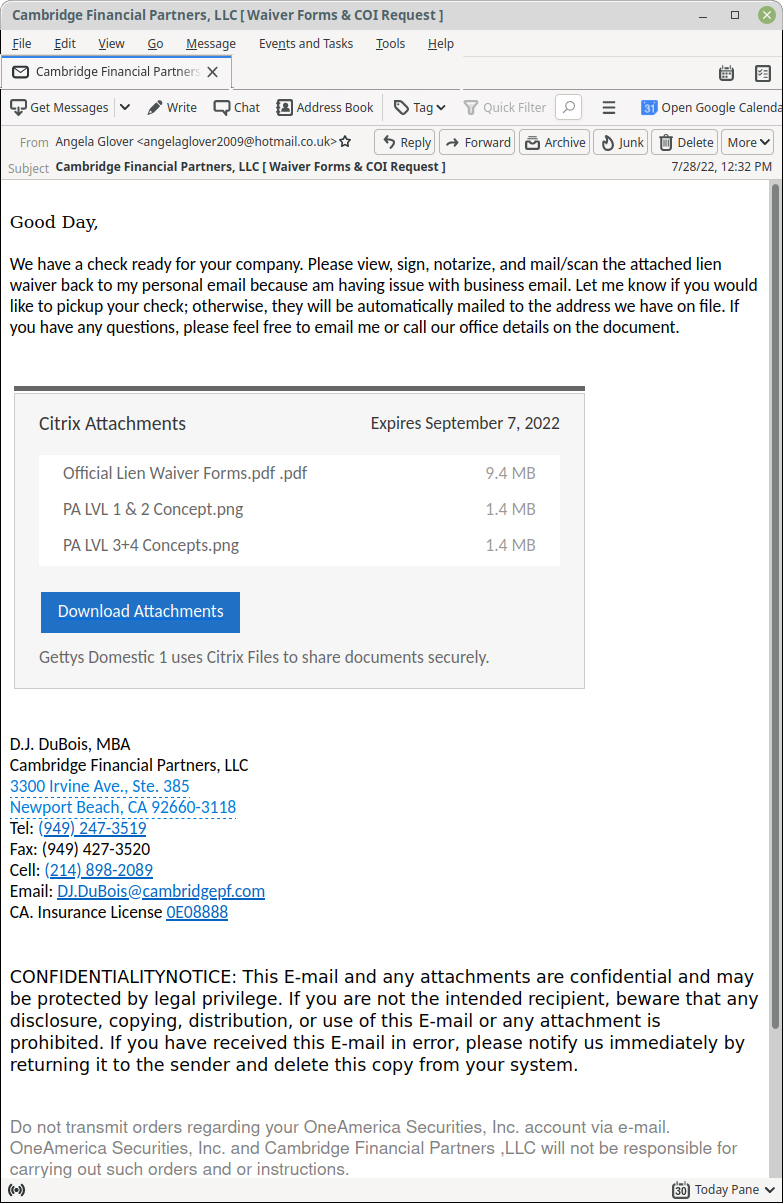Image resolution: width=783 pixels, height=1203 pixels.
Task: Click the vertical scrollbar of the message
Action: point(775,600)
